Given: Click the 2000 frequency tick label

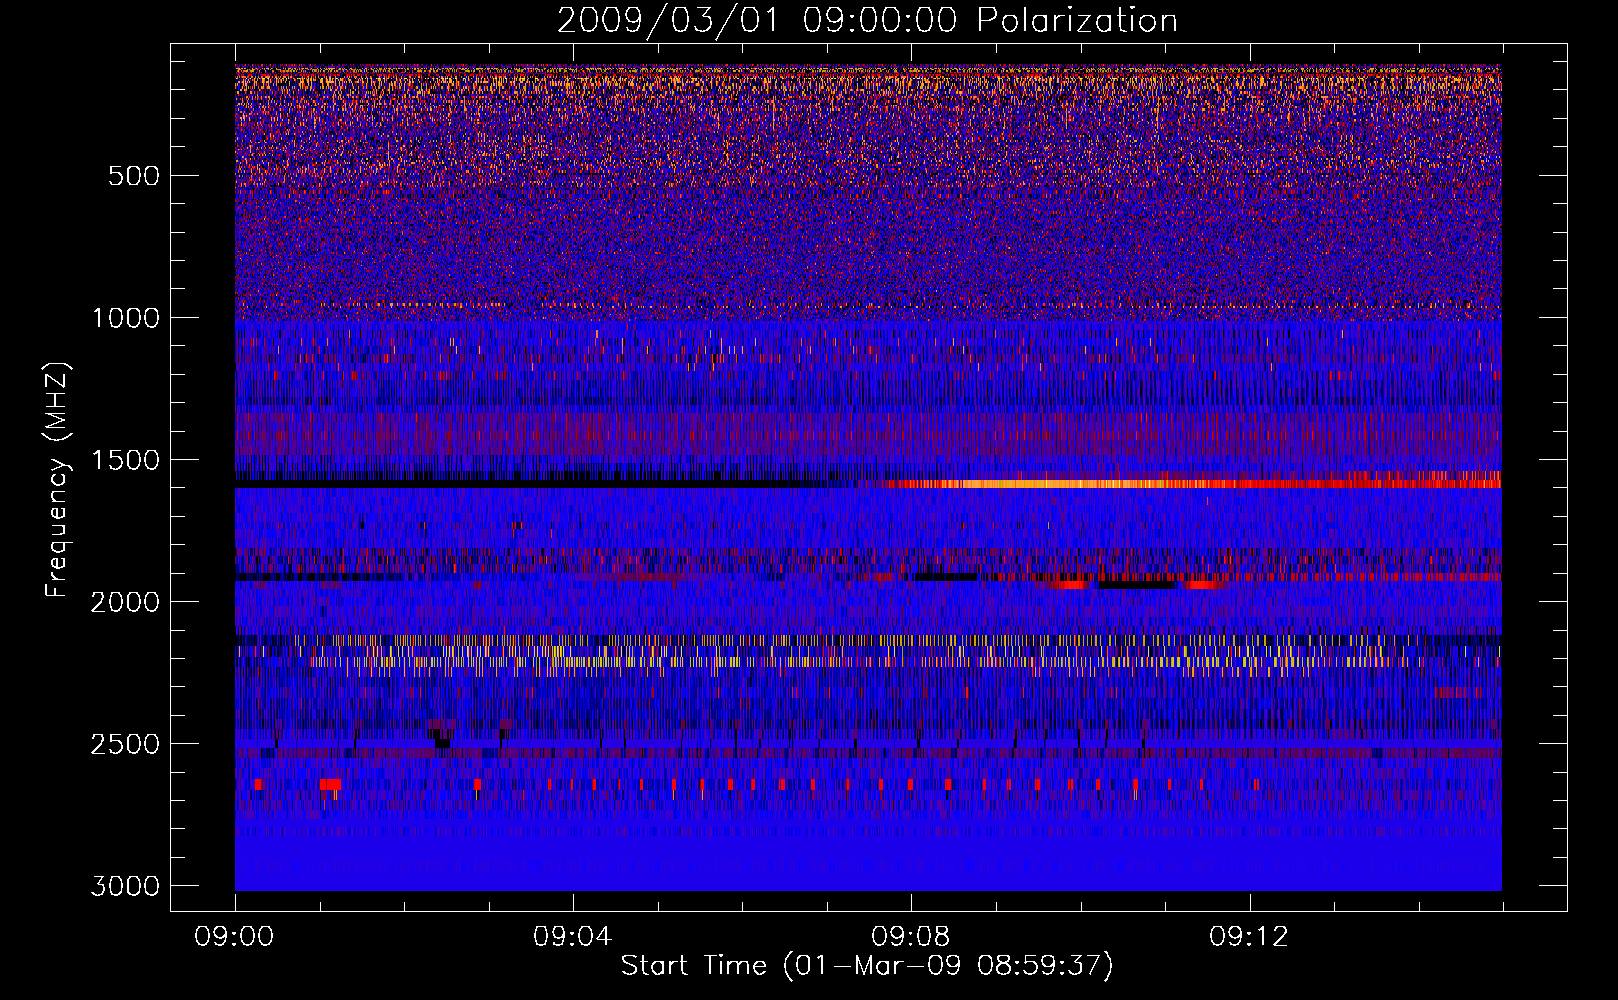Looking at the screenshot, I should (x=125, y=602).
